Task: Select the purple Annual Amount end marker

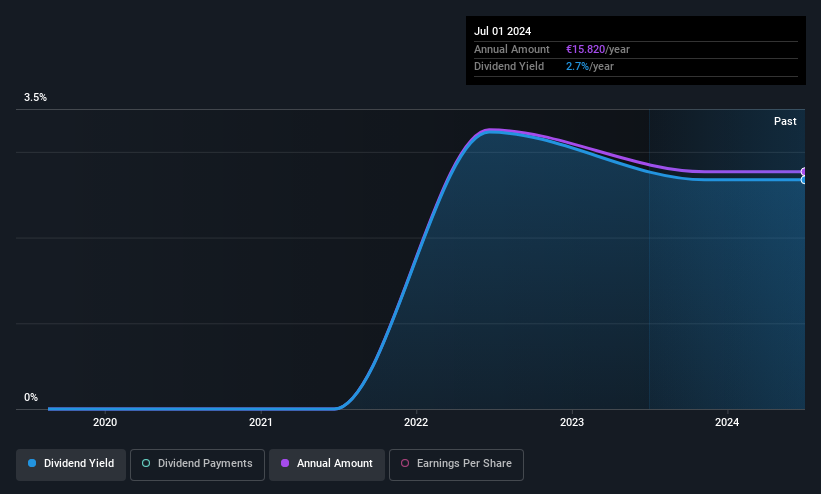Action: (804, 171)
